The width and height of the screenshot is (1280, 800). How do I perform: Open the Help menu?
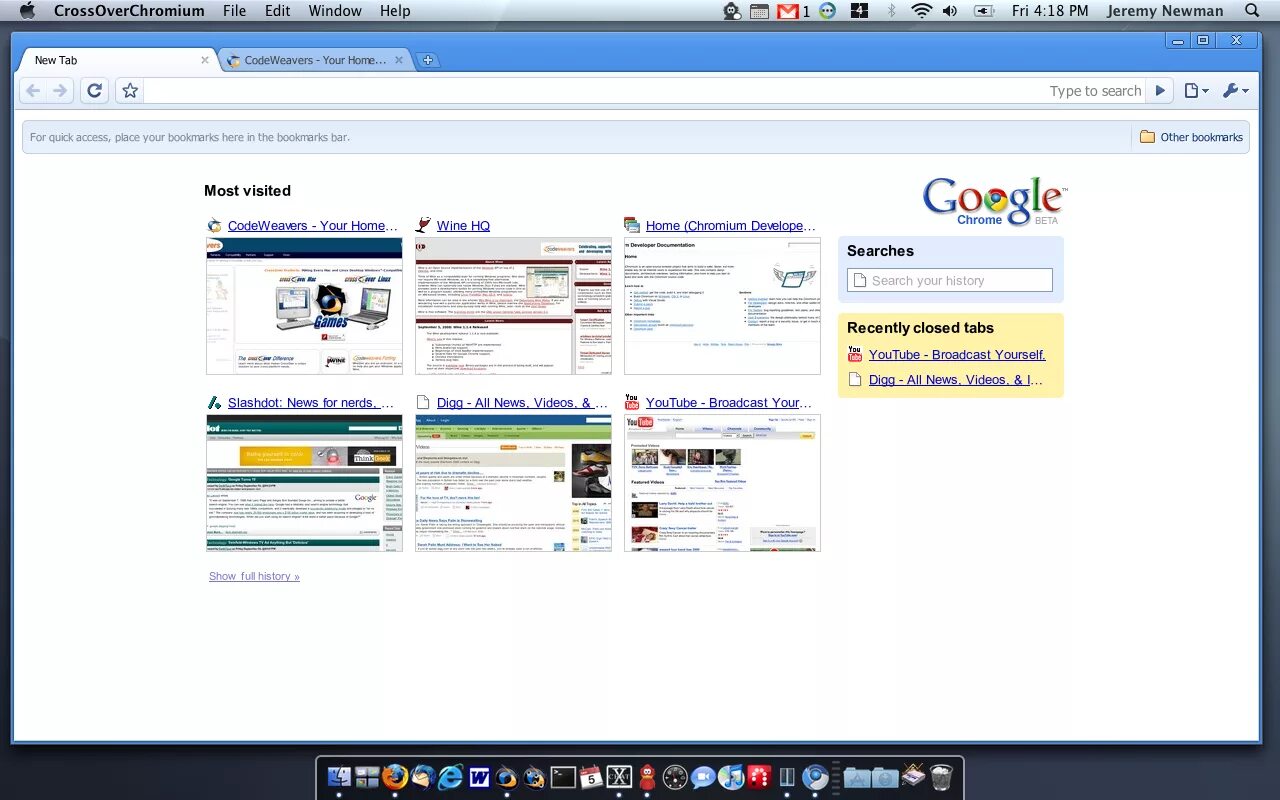click(395, 11)
